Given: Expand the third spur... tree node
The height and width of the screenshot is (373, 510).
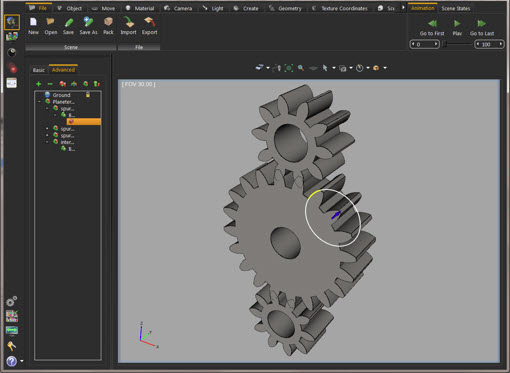Looking at the screenshot, I should coord(47,135).
